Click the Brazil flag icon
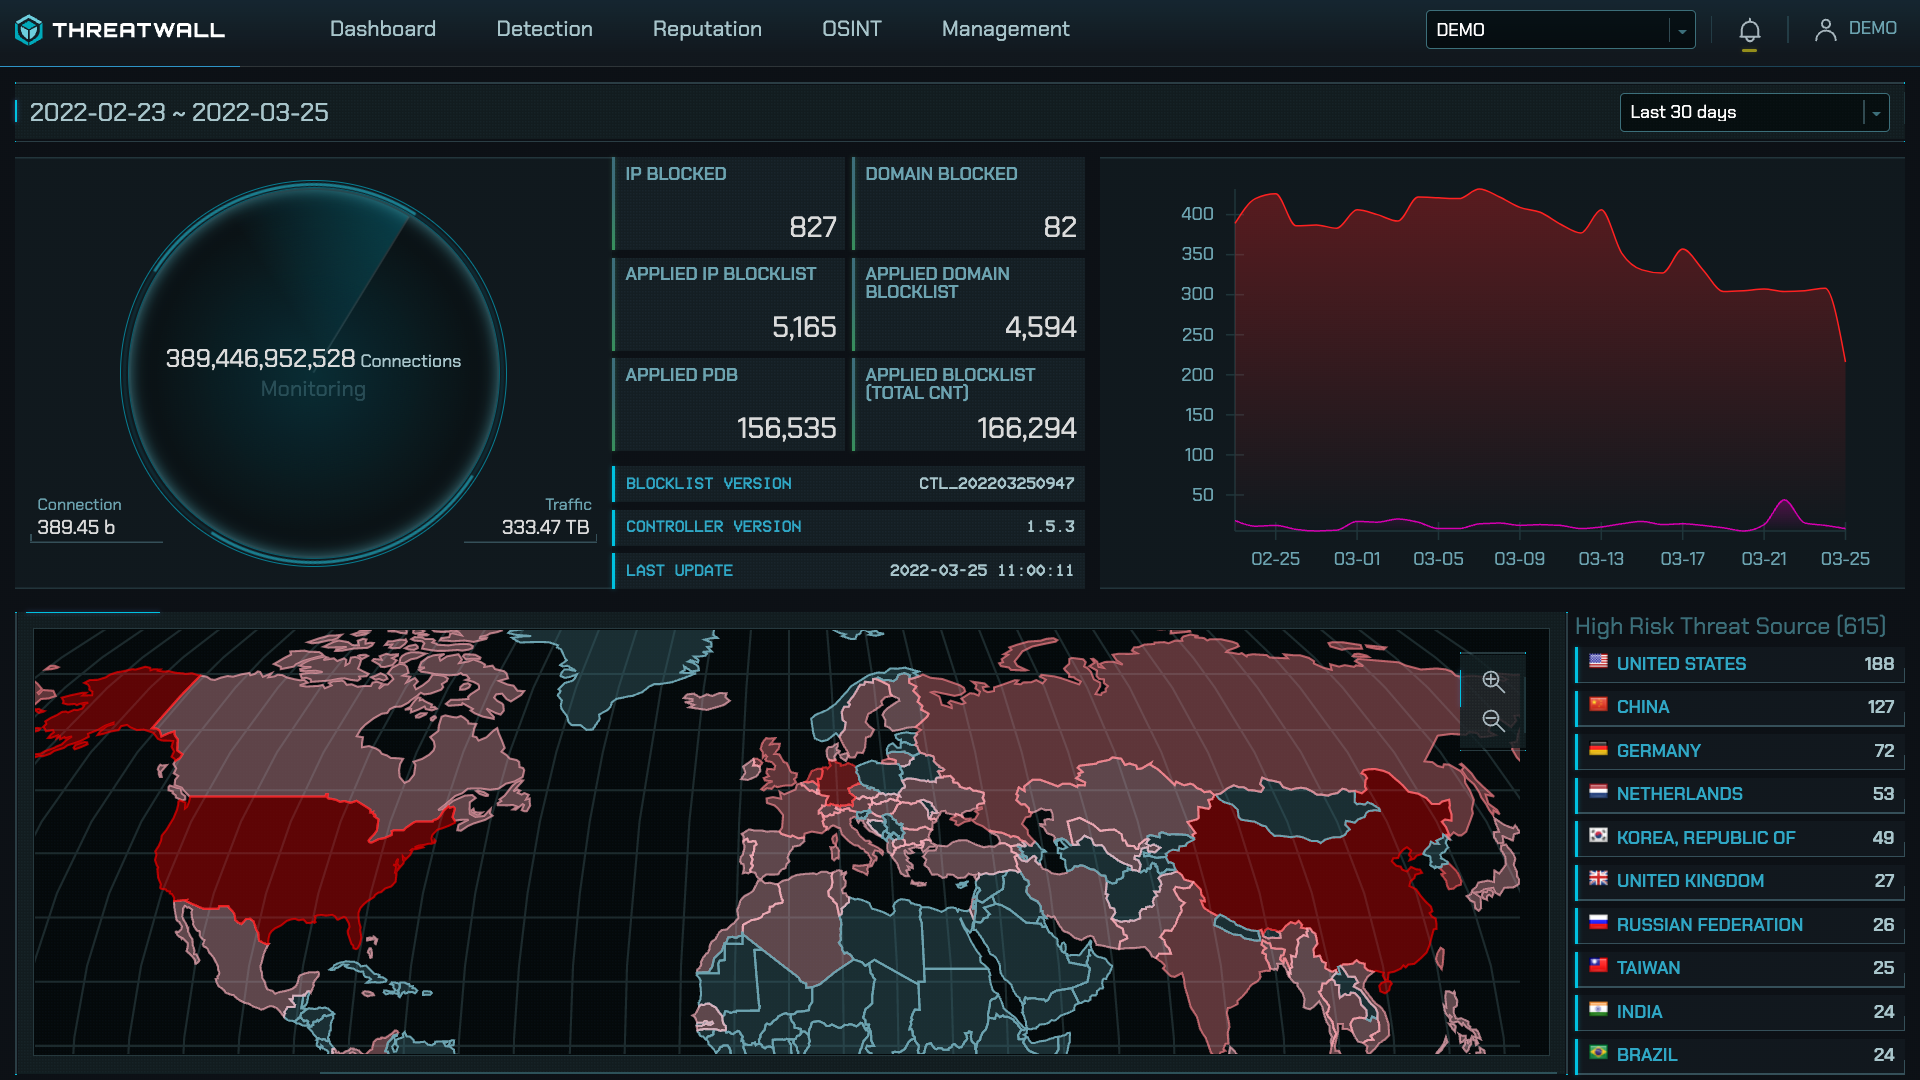Image resolution: width=1920 pixels, height=1080 pixels. (1598, 1053)
